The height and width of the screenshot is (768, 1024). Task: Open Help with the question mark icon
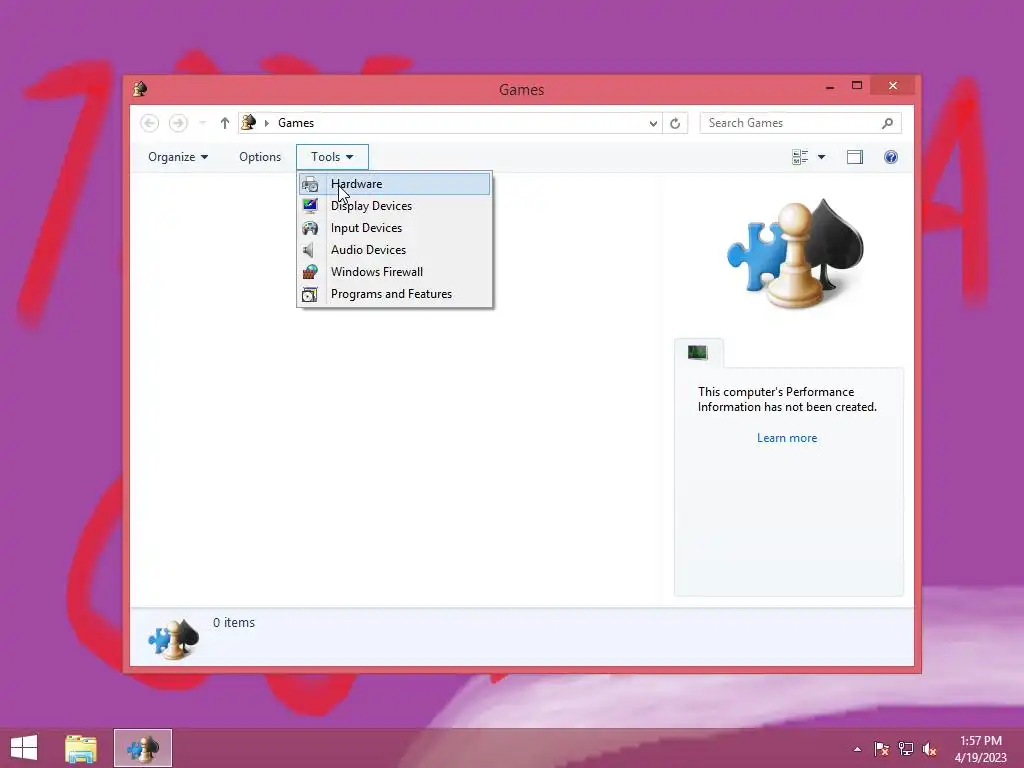pos(891,157)
